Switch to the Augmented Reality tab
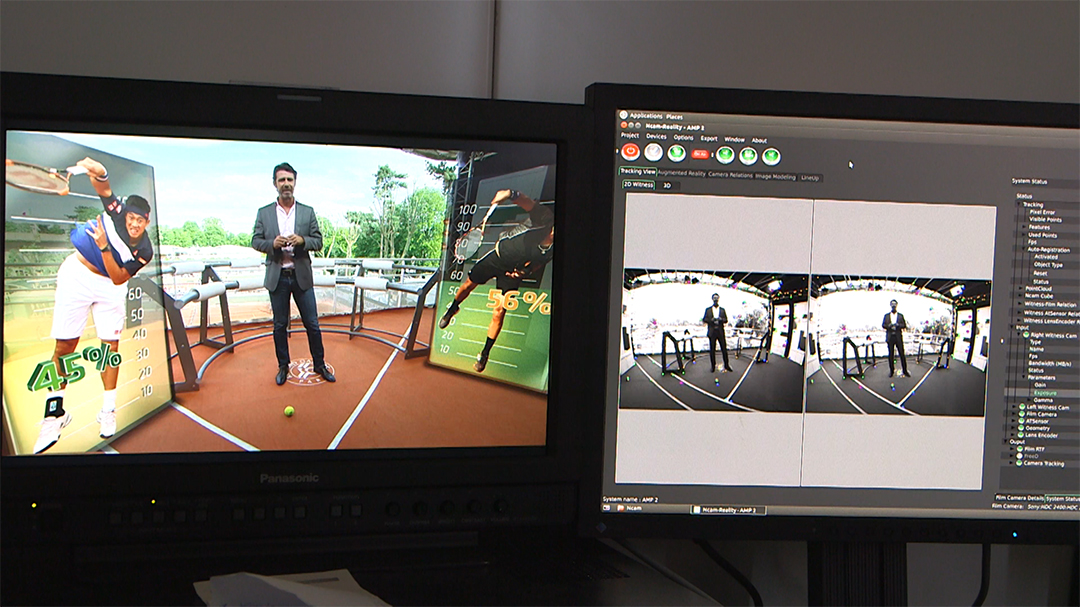Image resolution: width=1080 pixels, height=607 pixels. 682,173
